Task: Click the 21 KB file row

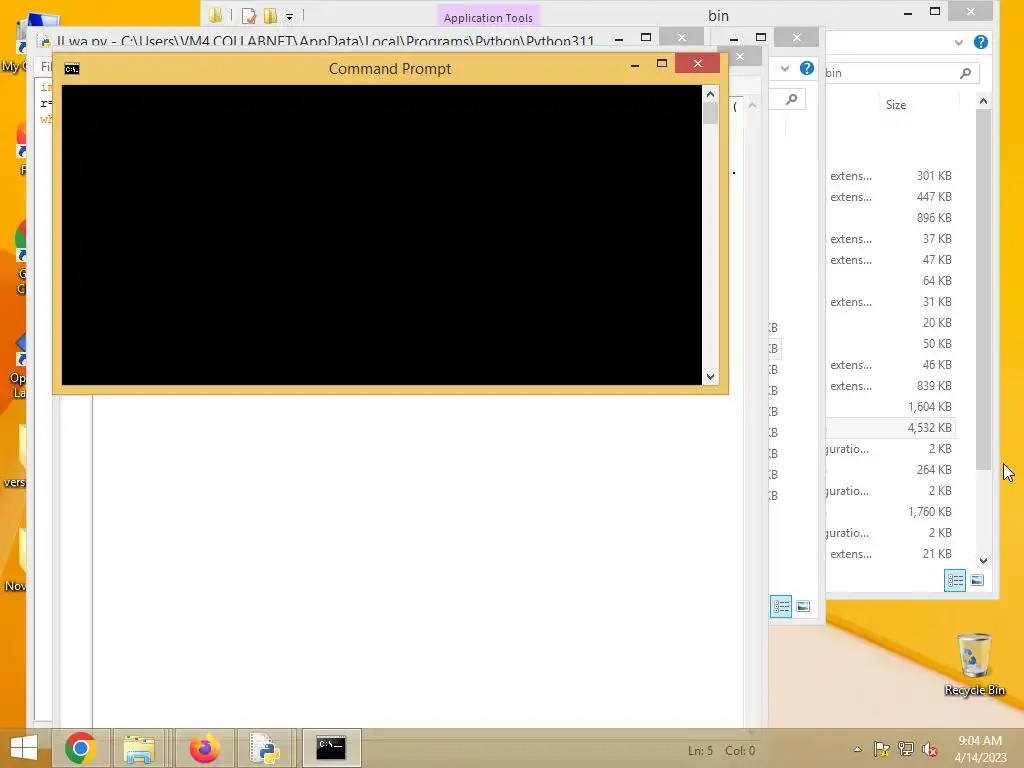Action: coord(890,554)
